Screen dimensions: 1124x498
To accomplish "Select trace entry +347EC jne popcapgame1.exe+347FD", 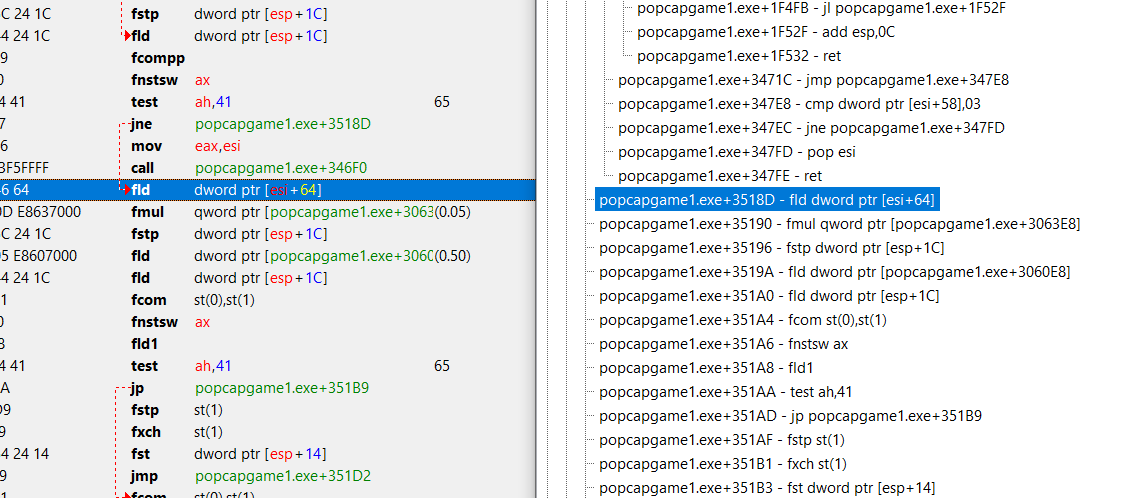I will point(811,128).
